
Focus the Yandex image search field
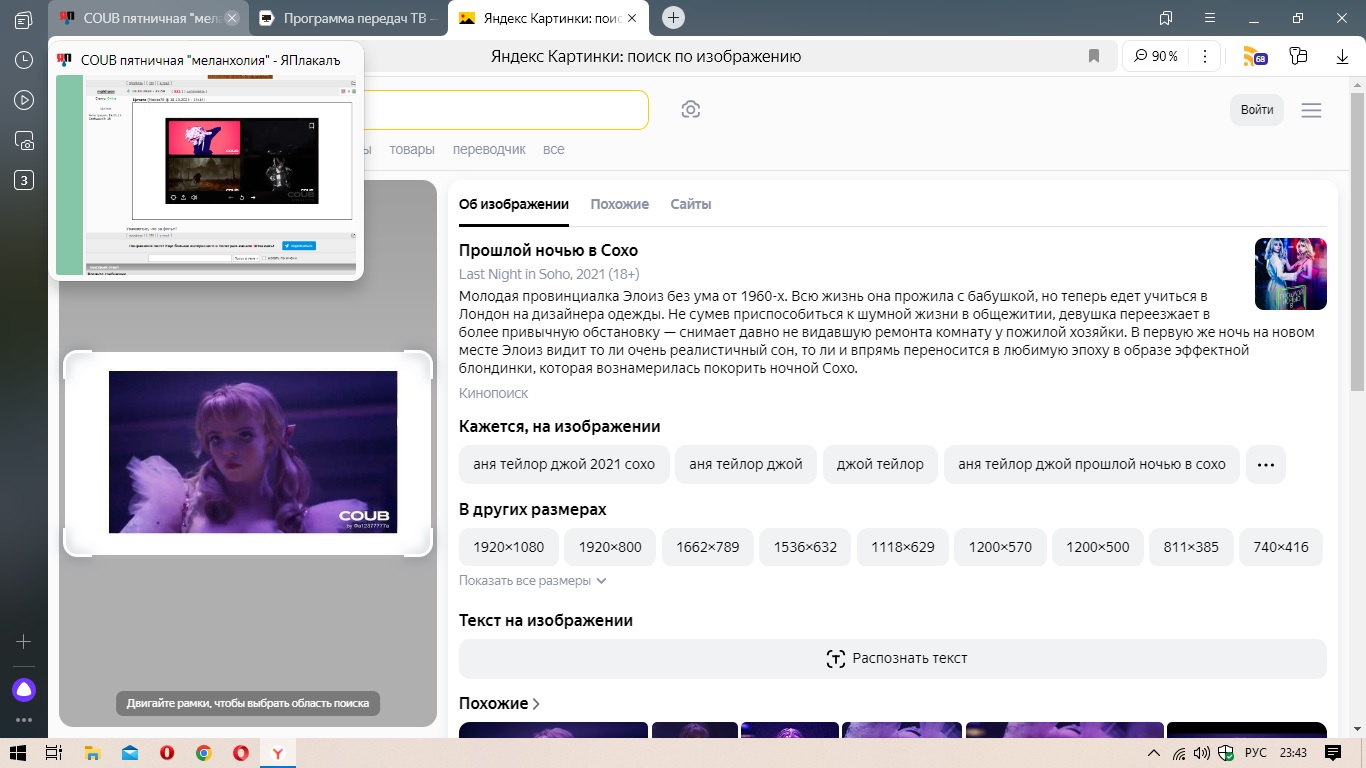[505, 110]
